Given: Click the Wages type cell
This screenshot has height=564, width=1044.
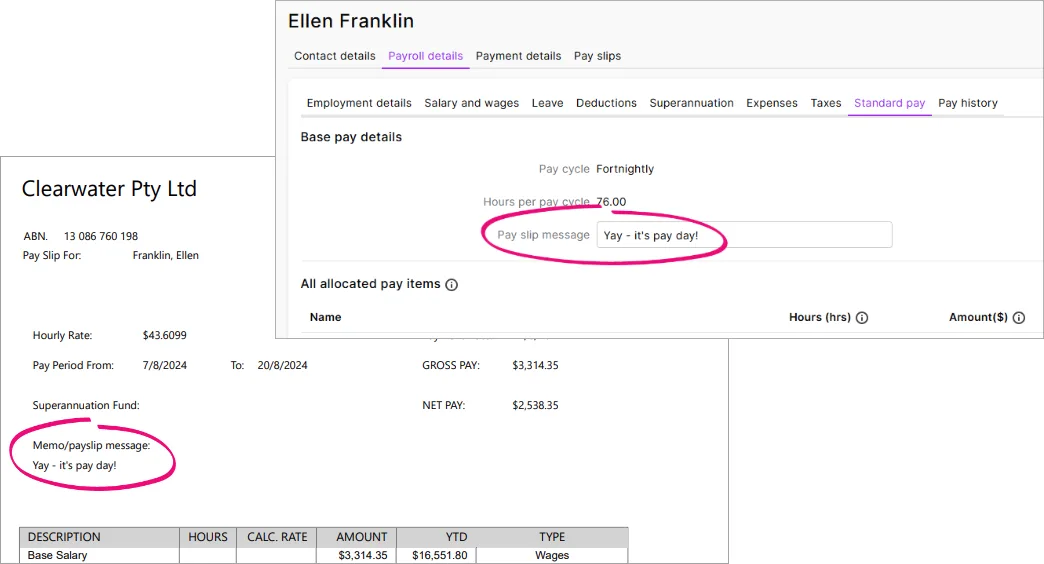Looking at the screenshot, I should 552,555.
